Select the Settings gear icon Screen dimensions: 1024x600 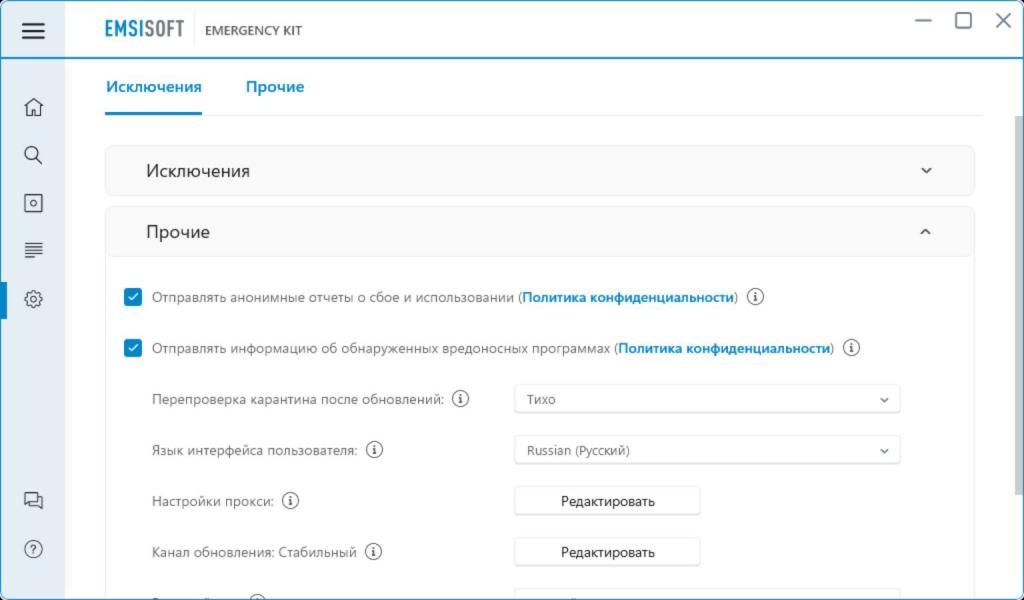[33, 299]
